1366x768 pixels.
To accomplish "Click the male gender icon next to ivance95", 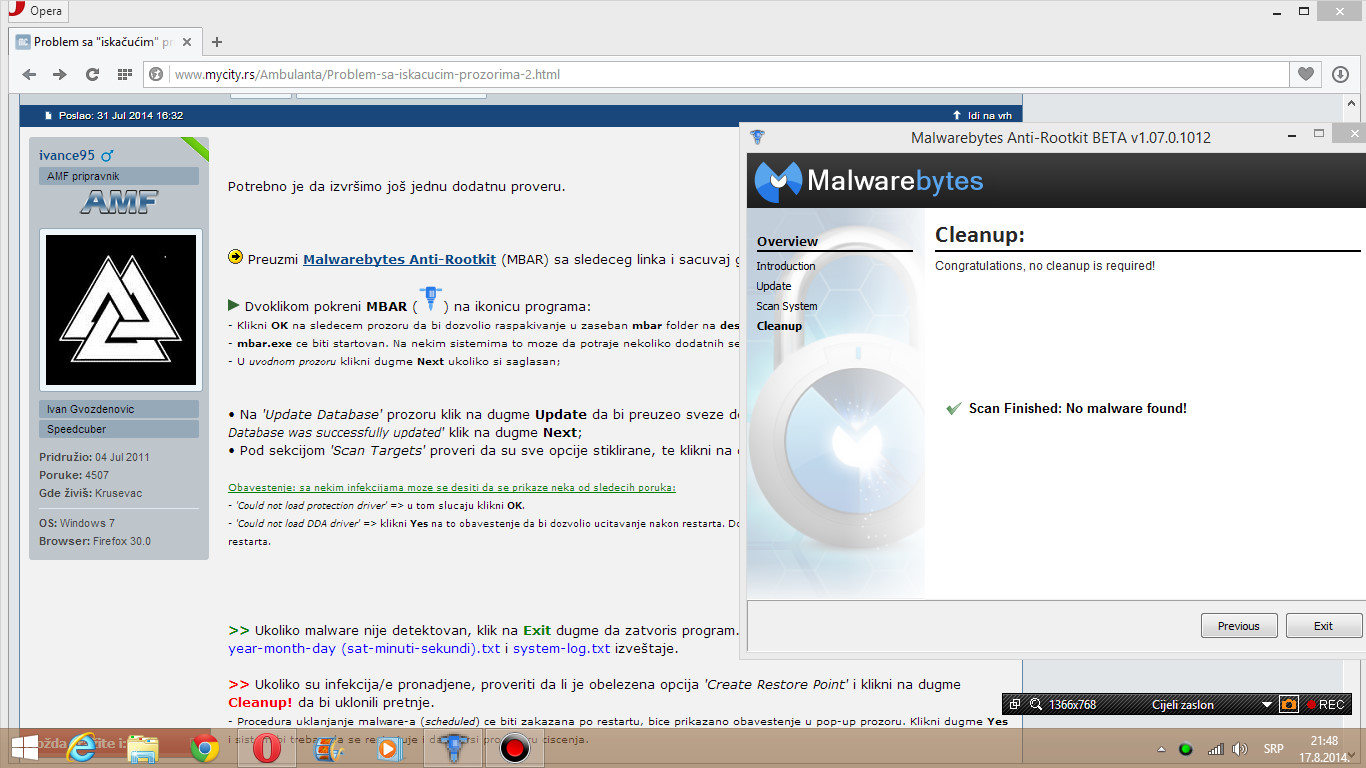I will pyautogui.click(x=108, y=155).
